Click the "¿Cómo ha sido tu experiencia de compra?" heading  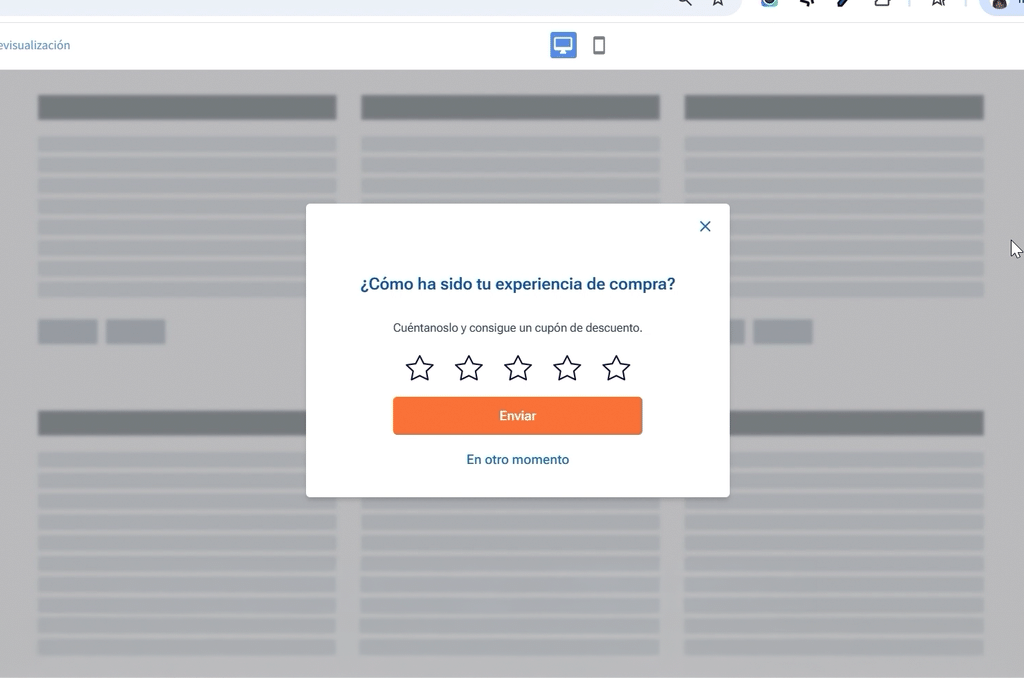(x=517, y=284)
